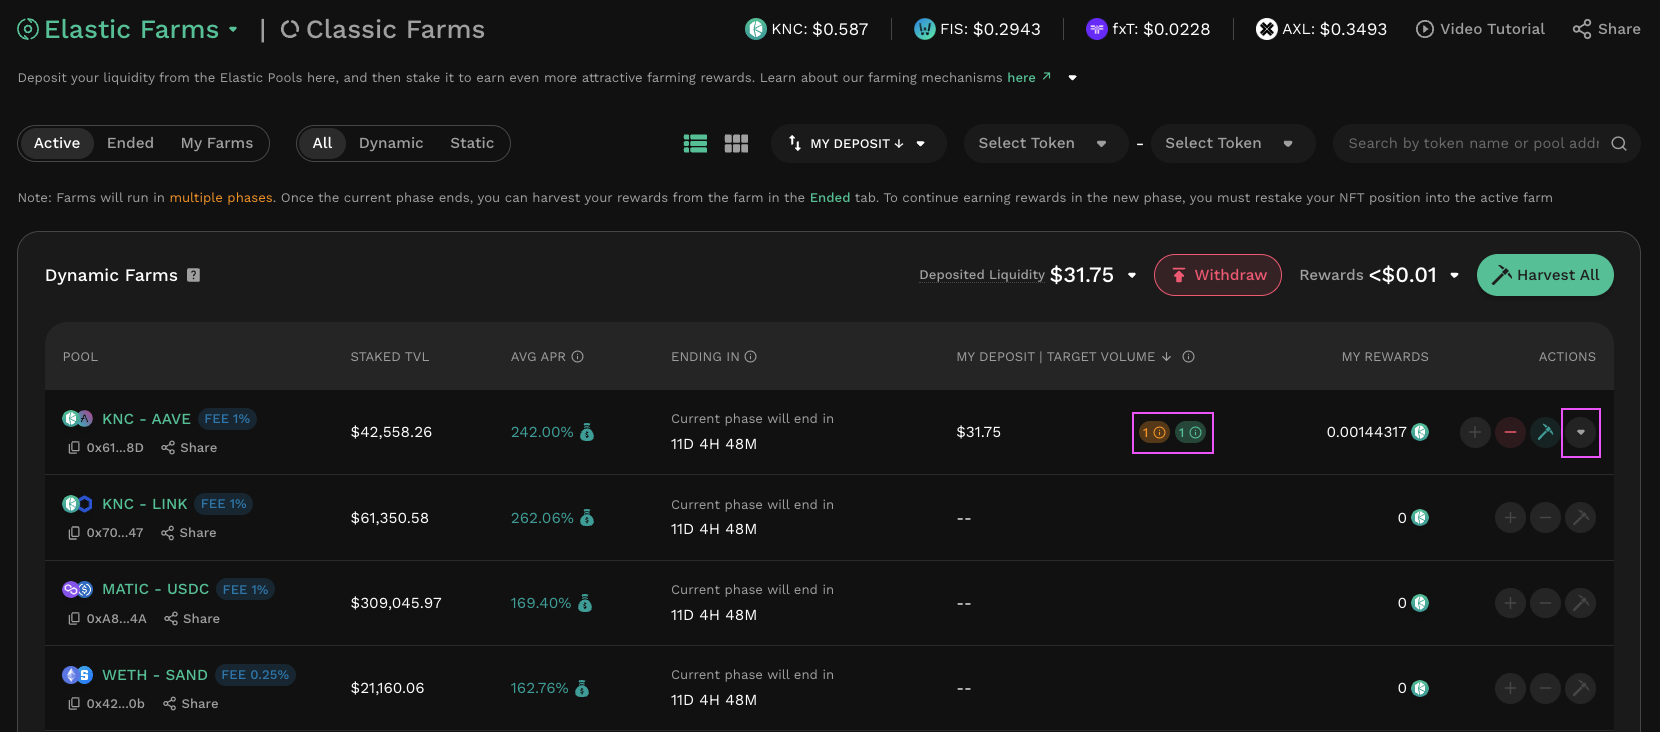
Task: Open the MATIC - USDC pool link
Action: pos(155,589)
